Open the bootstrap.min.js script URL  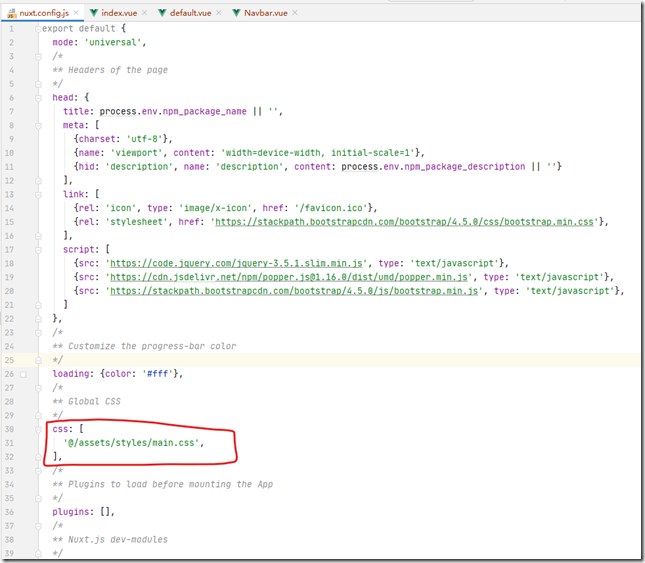tap(294, 291)
